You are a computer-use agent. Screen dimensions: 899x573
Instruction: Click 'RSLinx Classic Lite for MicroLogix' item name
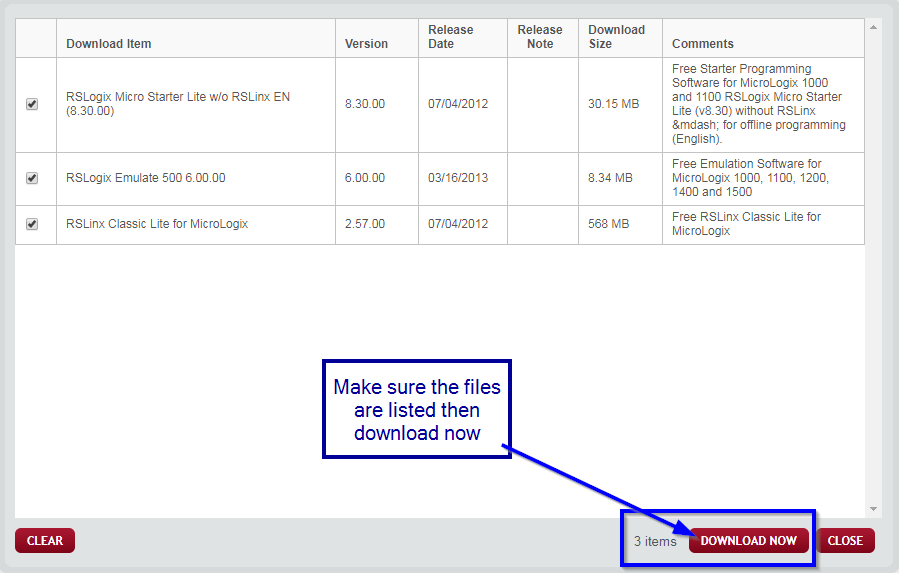[157, 224]
